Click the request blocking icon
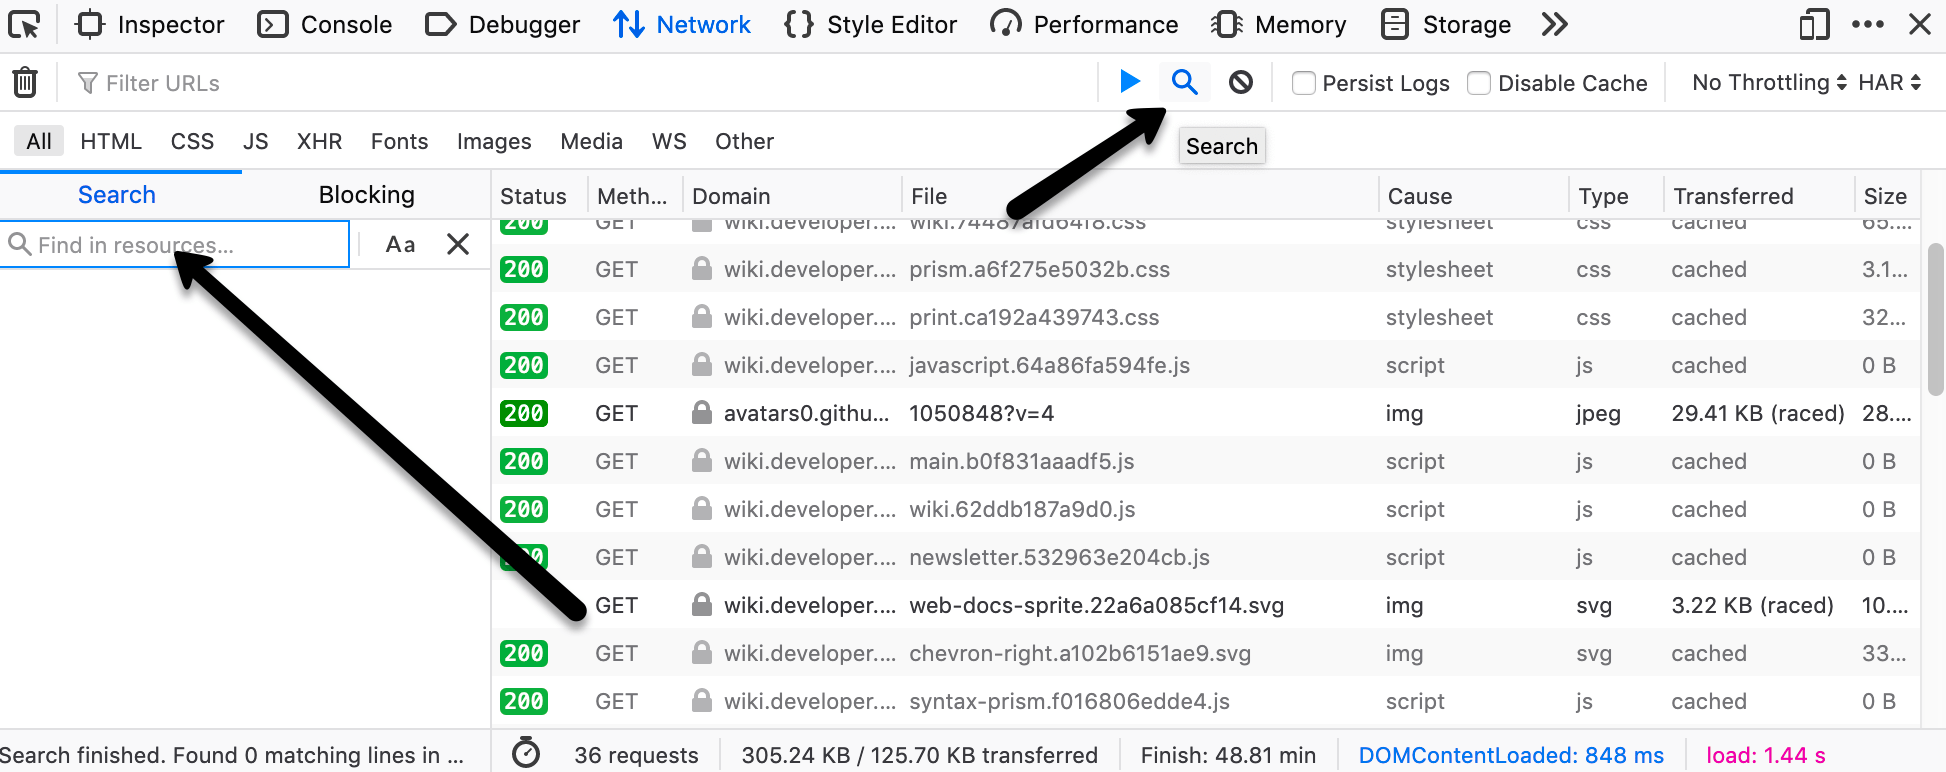 coord(1241,82)
